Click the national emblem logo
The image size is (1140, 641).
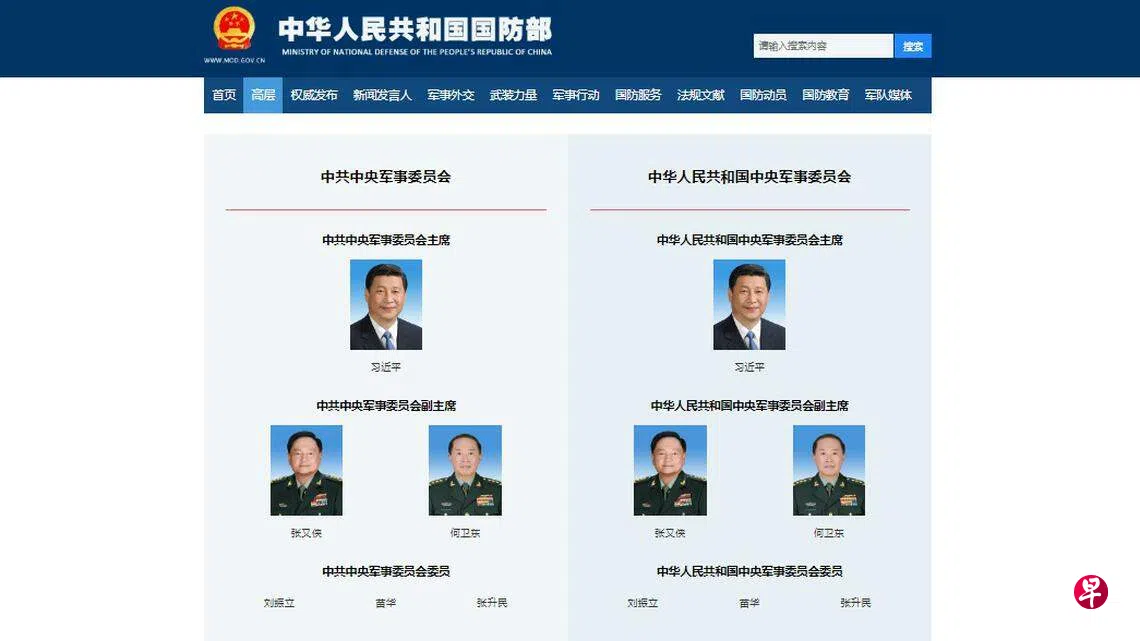pyautogui.click(x=234, y=29)
